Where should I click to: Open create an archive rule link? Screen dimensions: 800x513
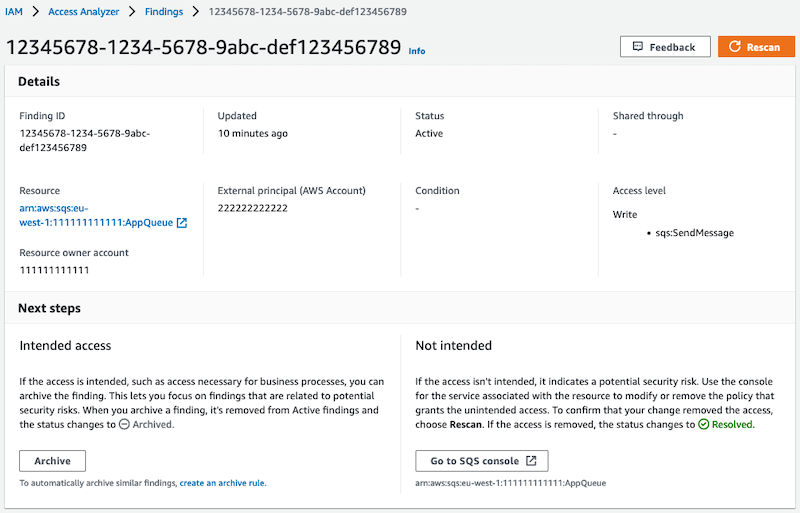click(x=222, y=483)
